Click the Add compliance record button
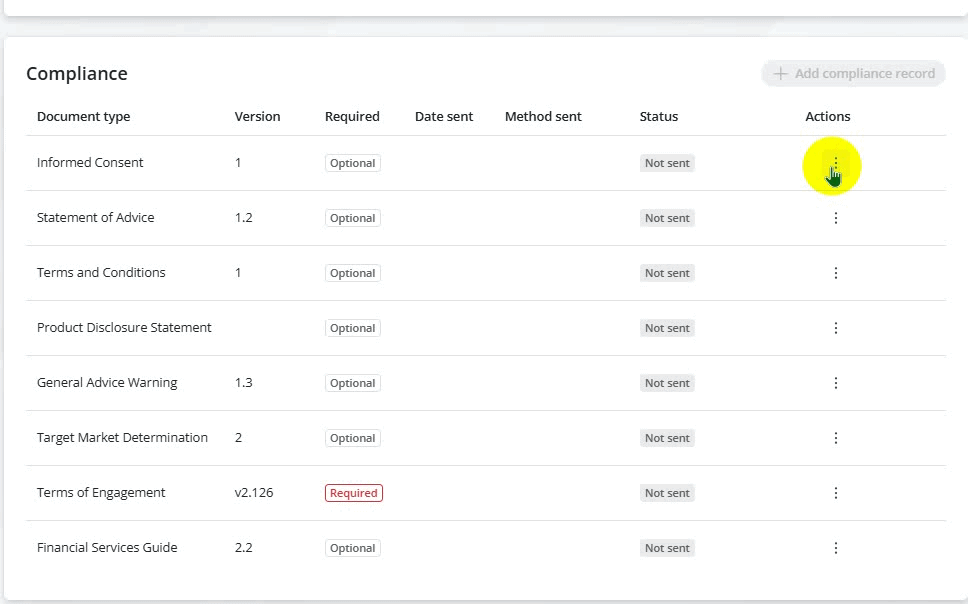 853,73
